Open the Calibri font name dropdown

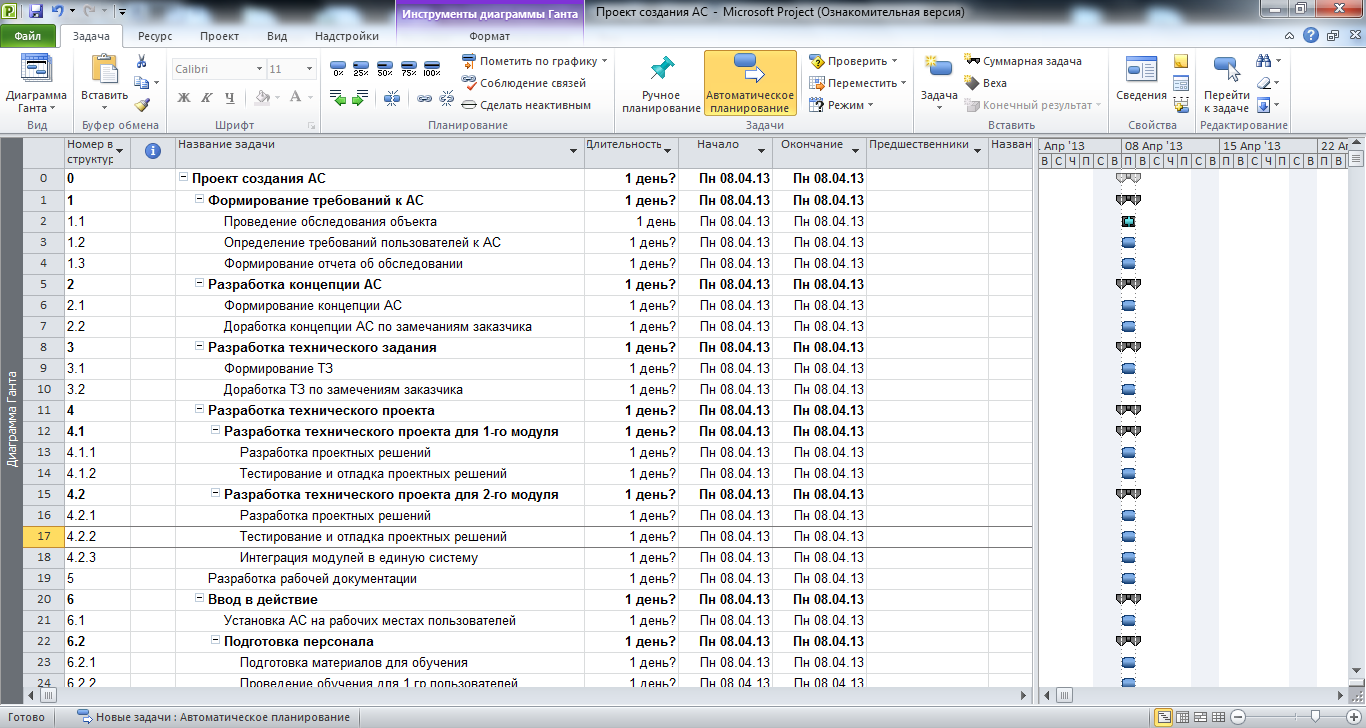coord(260,69)
